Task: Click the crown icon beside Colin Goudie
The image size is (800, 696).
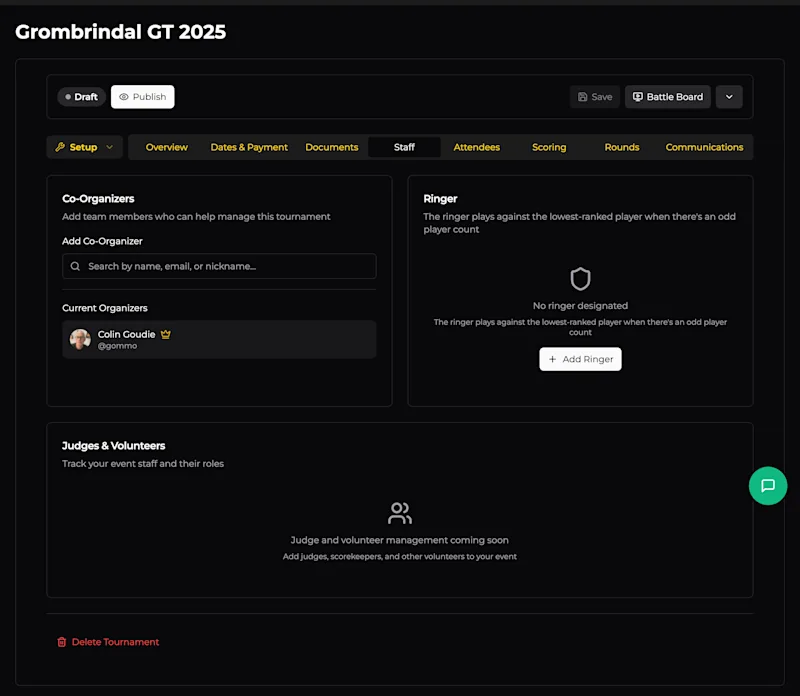Action: (166, 334)
